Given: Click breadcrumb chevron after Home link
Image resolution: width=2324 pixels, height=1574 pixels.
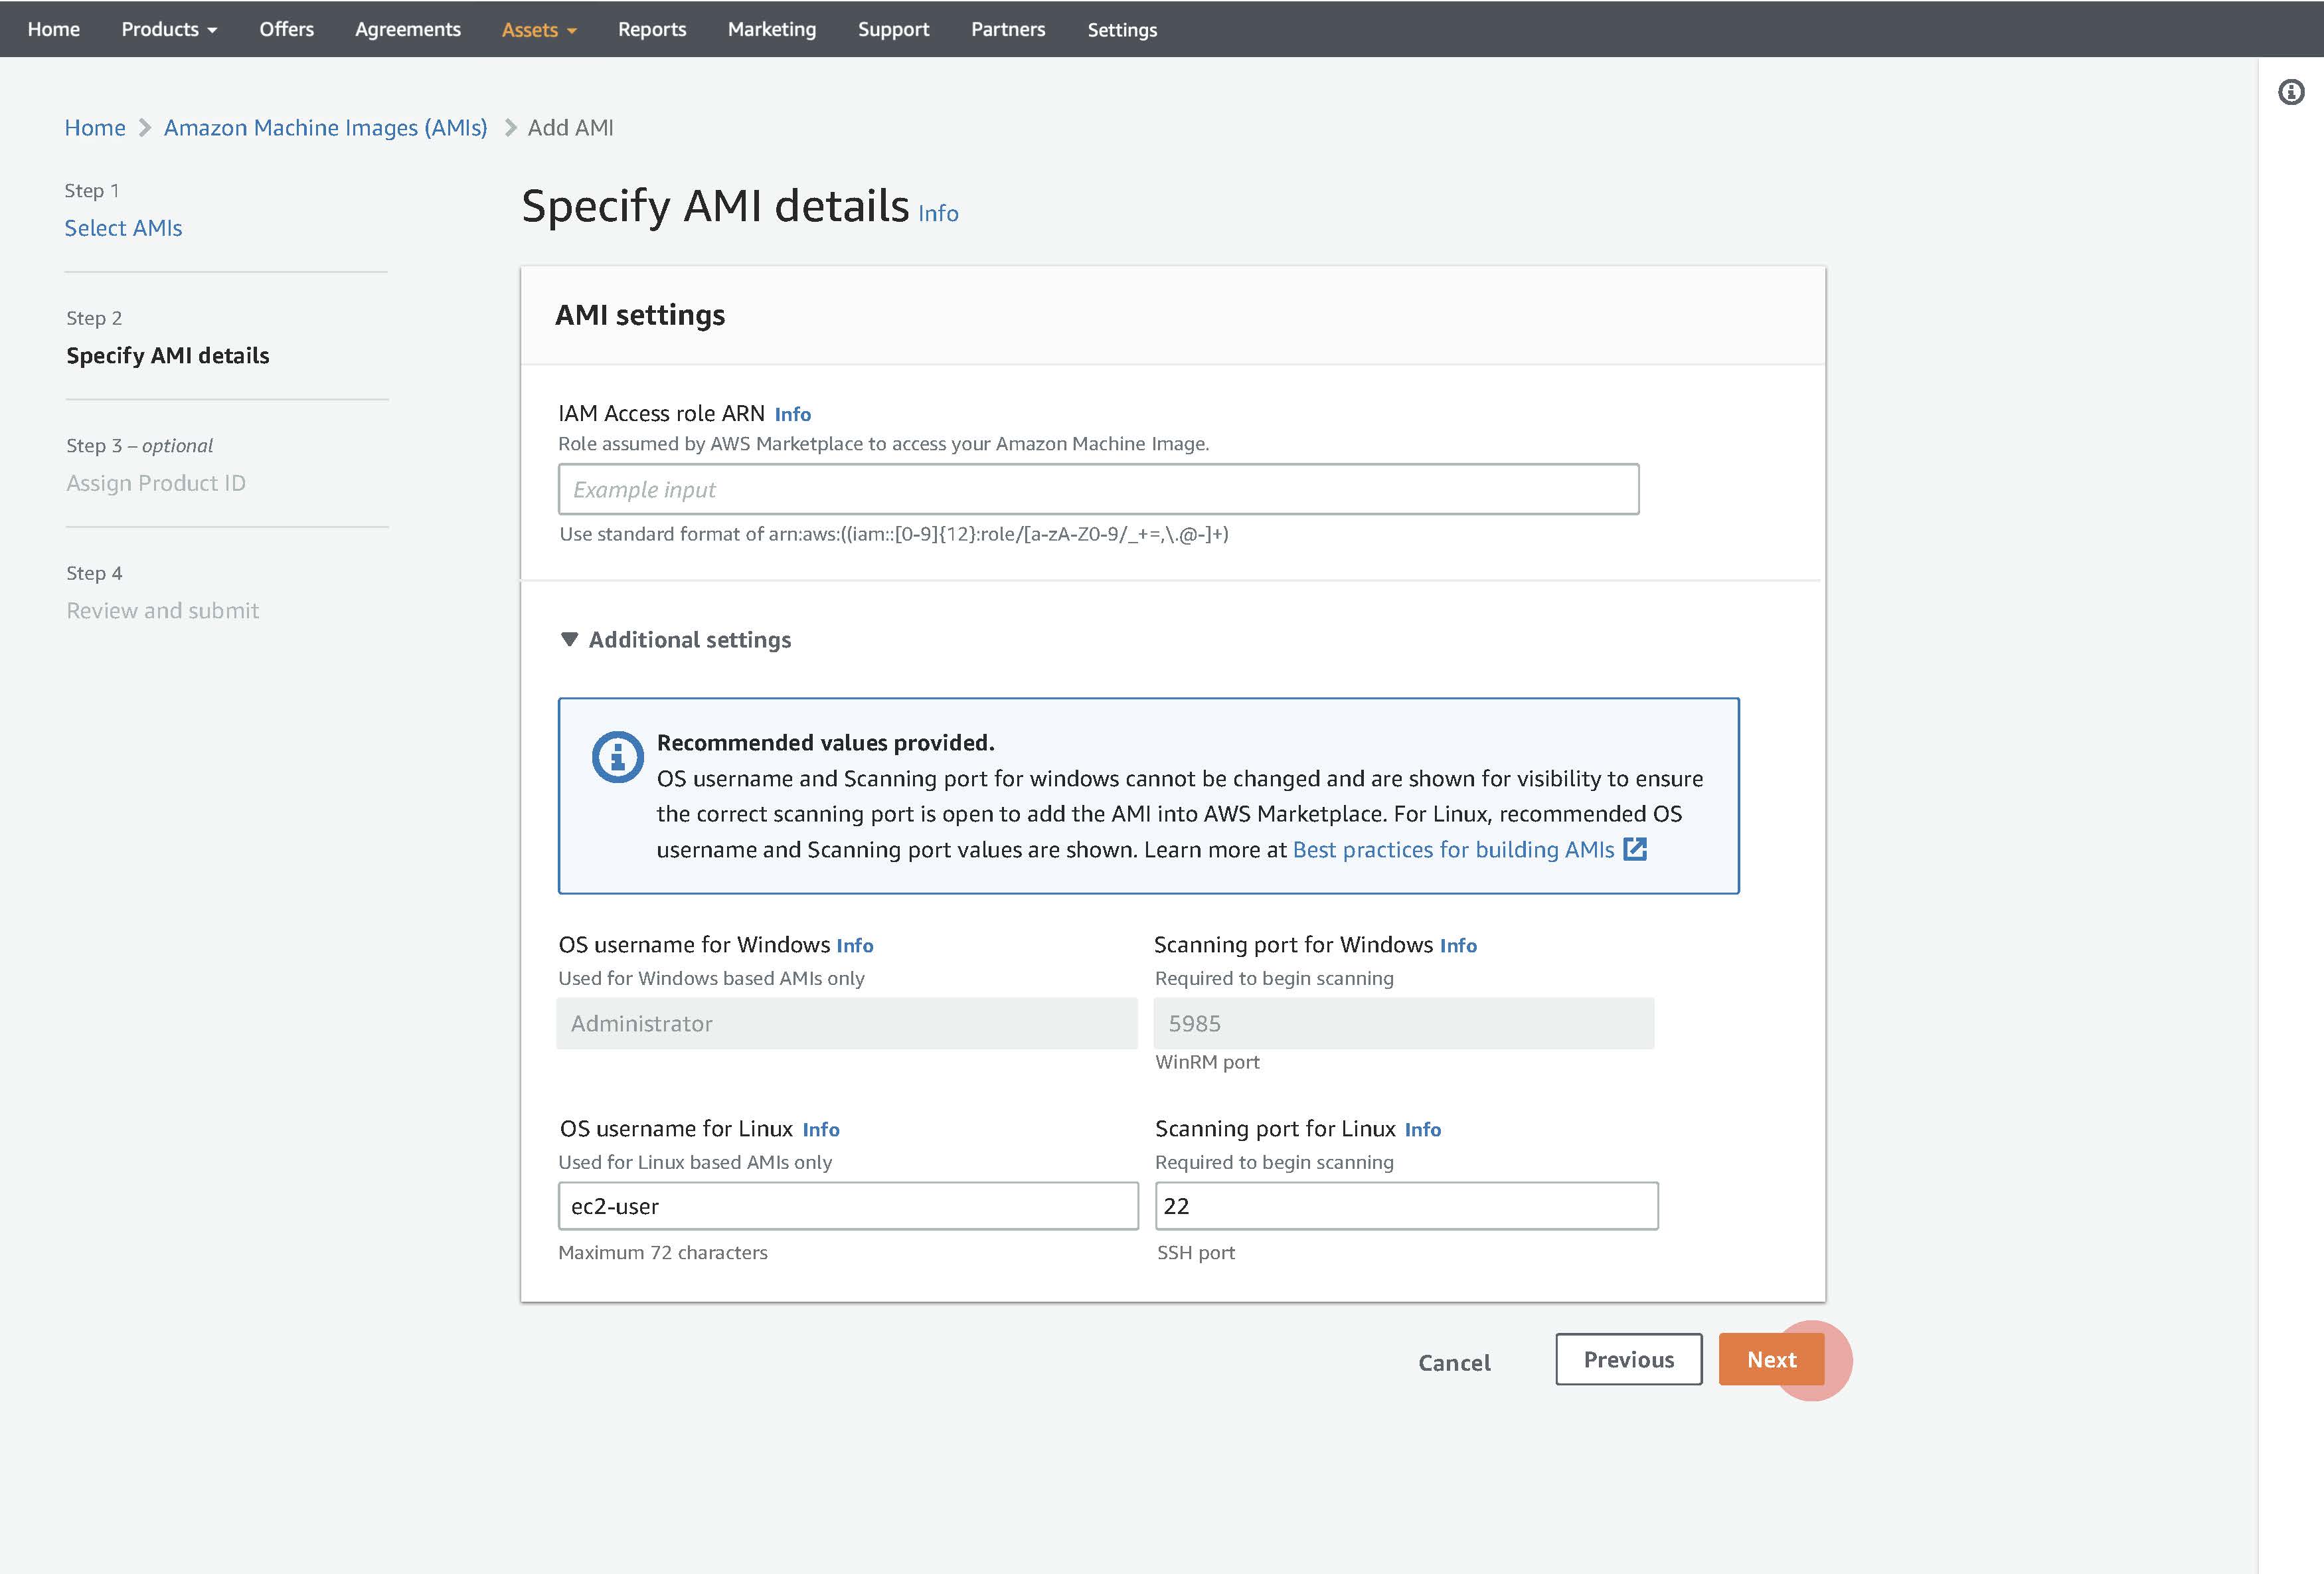Looking at the screenshot, I should (145, 128).
